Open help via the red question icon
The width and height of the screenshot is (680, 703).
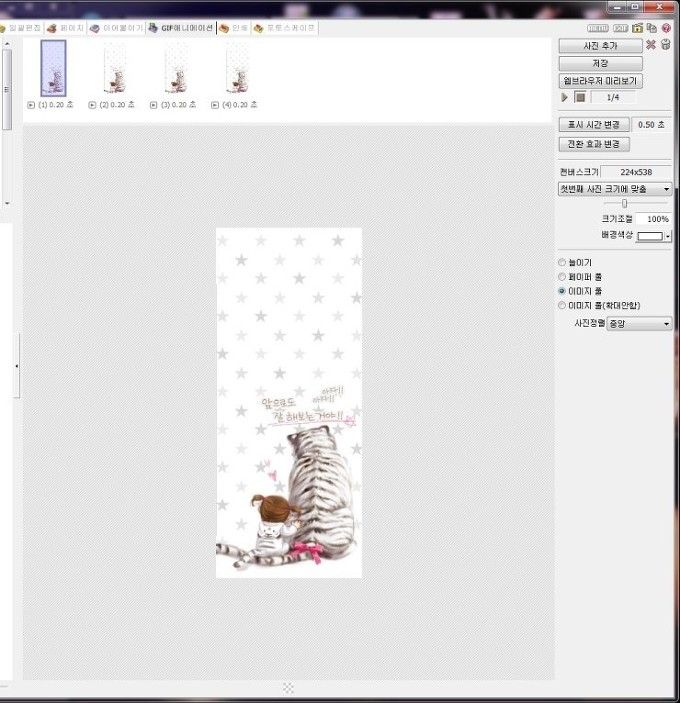click(x=667, y=28)
